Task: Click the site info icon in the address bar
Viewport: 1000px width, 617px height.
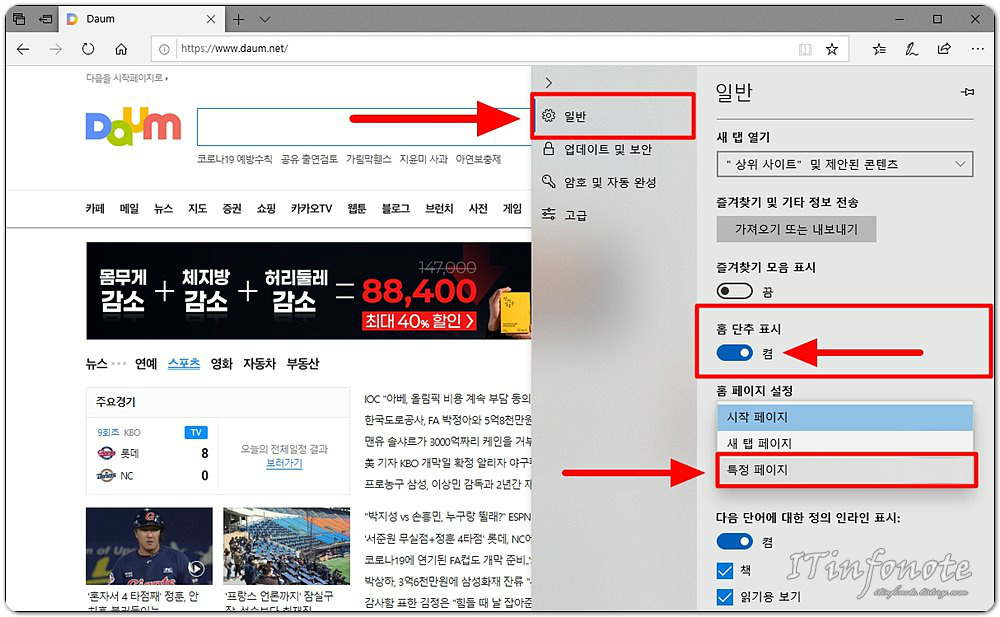Action: point(164,49)
